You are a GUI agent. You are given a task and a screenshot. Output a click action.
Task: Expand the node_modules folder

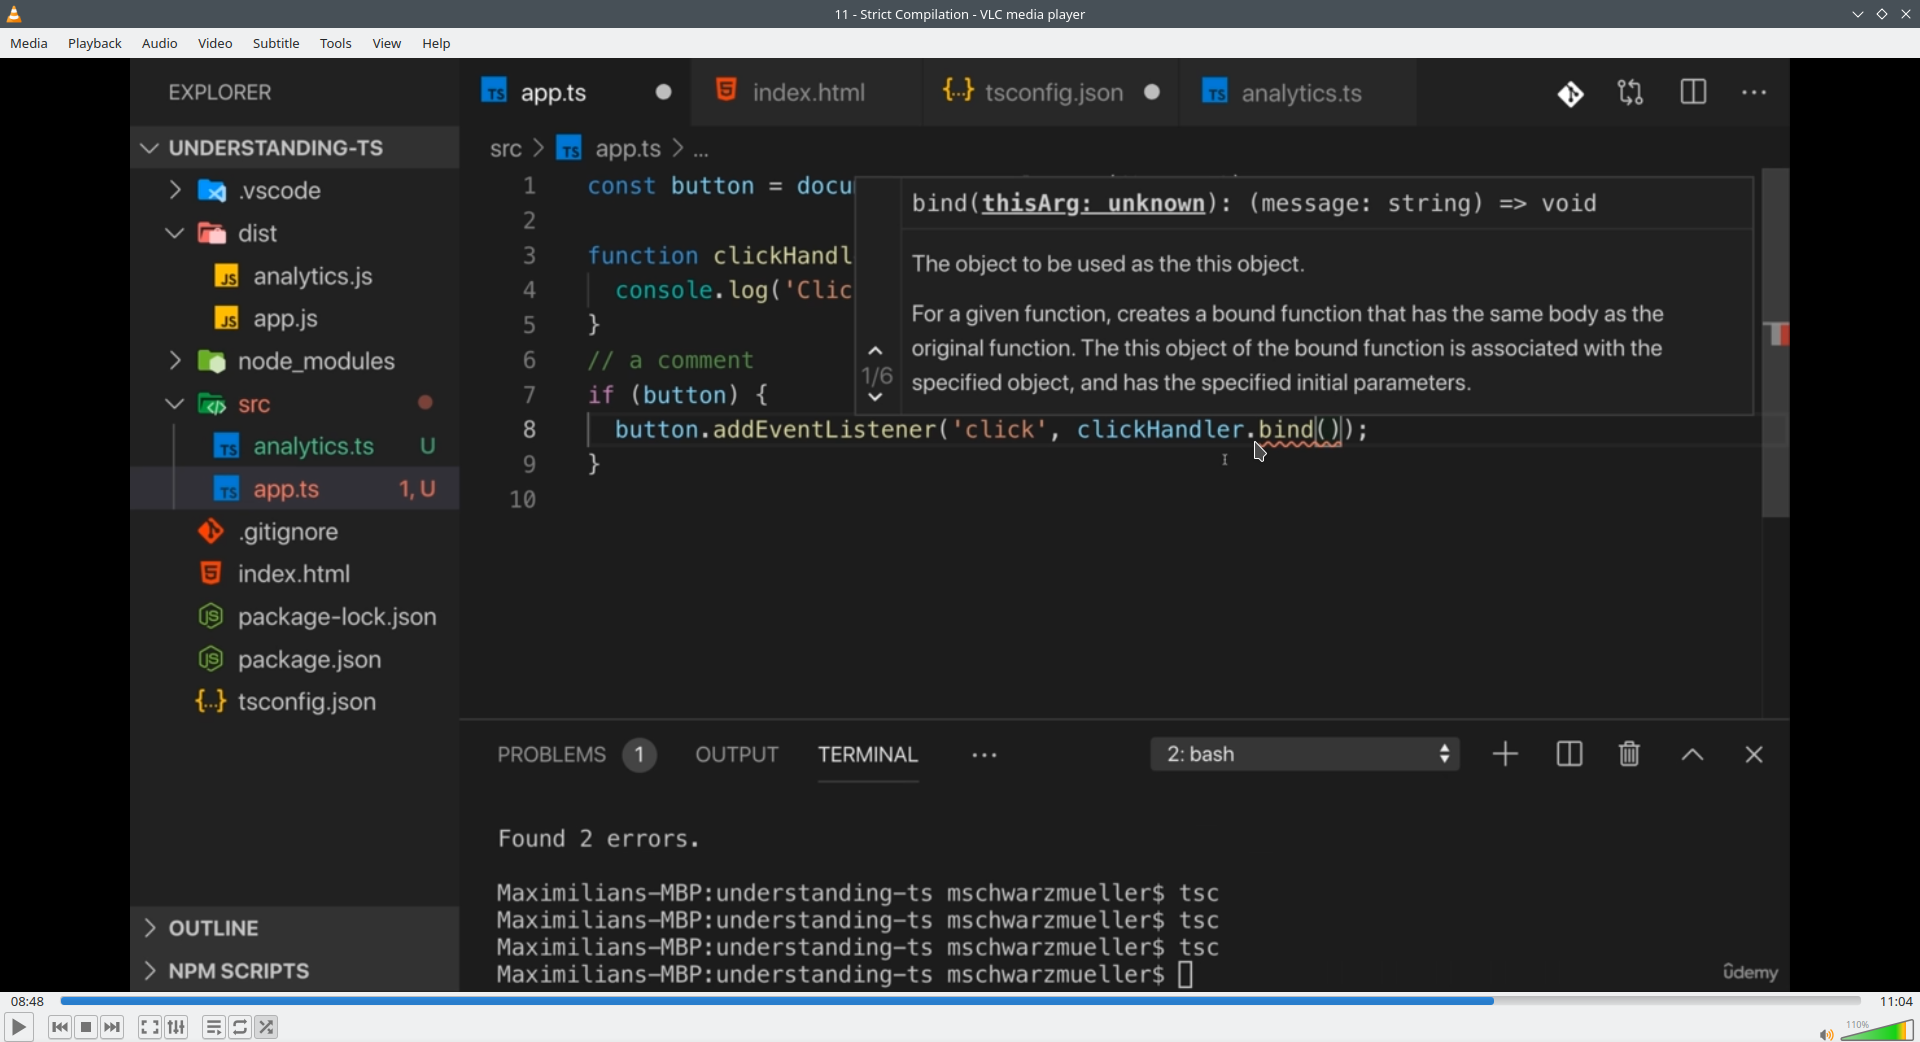(x=295, y=362)
